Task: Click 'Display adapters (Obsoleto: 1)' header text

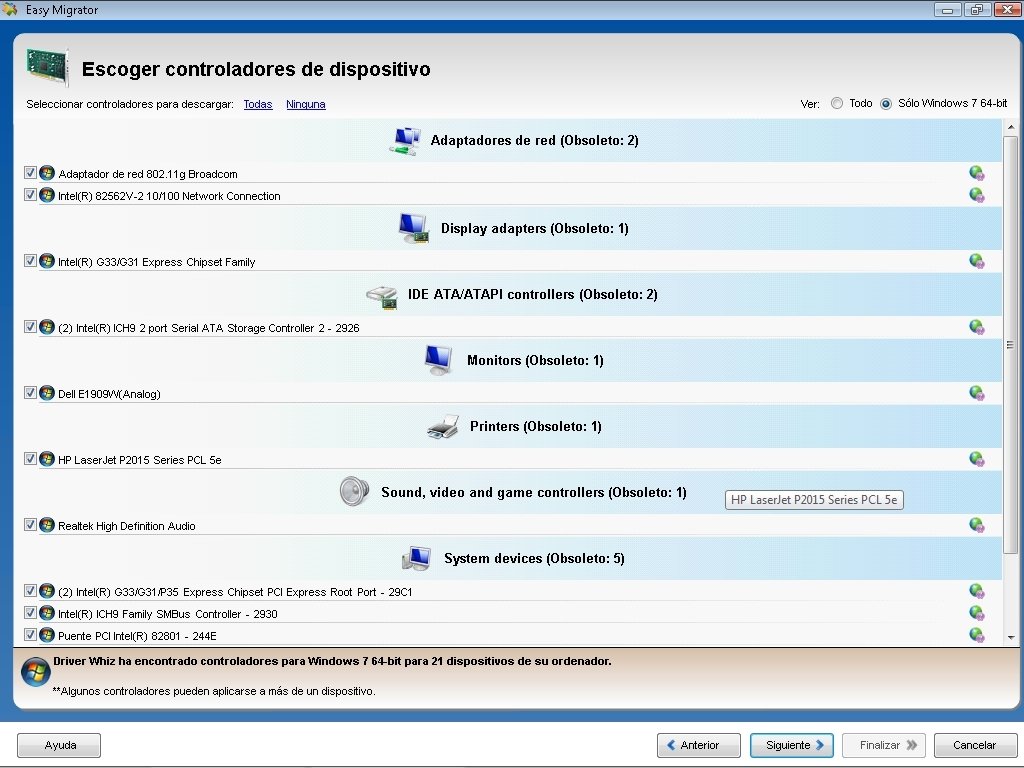Action: tap(535, 229)
